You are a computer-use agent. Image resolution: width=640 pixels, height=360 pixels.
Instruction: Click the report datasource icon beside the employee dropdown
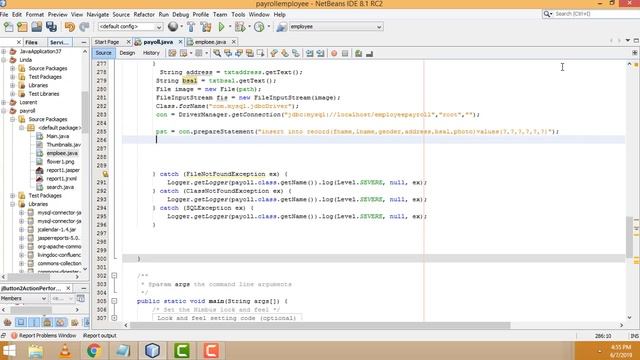click(x=281, y=27)
